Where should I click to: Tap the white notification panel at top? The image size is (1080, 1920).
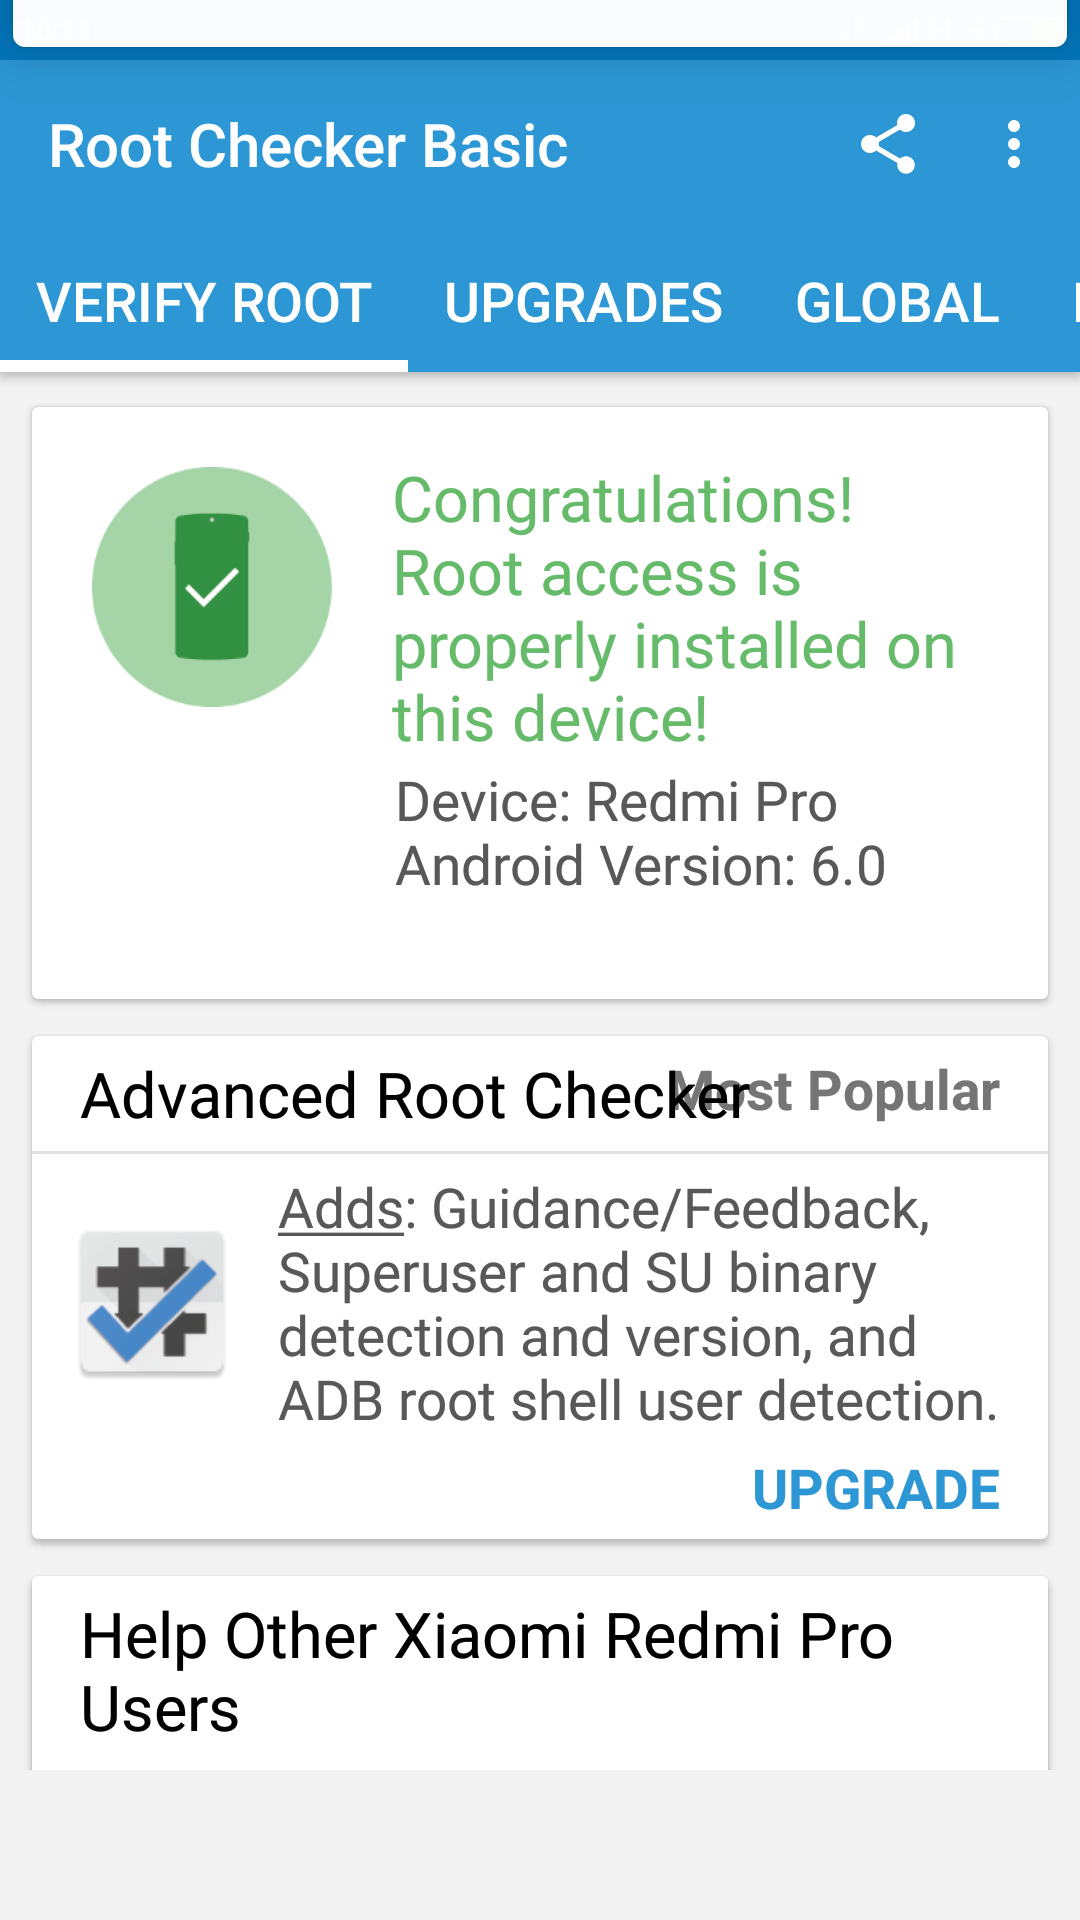point(540,22)
